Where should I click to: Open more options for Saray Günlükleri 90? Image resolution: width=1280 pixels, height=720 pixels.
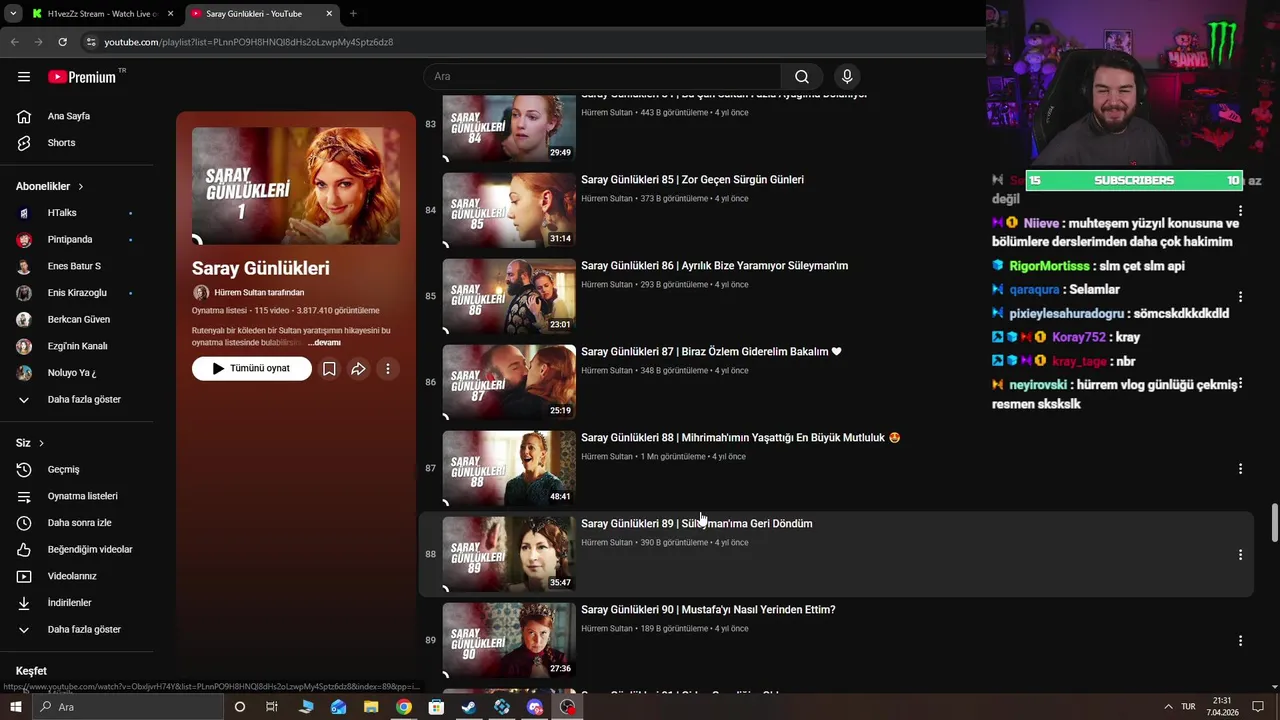(1240, 641)
